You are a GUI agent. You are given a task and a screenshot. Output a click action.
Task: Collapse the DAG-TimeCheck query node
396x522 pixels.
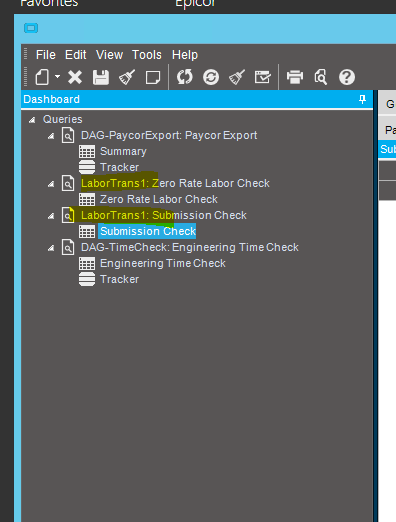(51, 248)
